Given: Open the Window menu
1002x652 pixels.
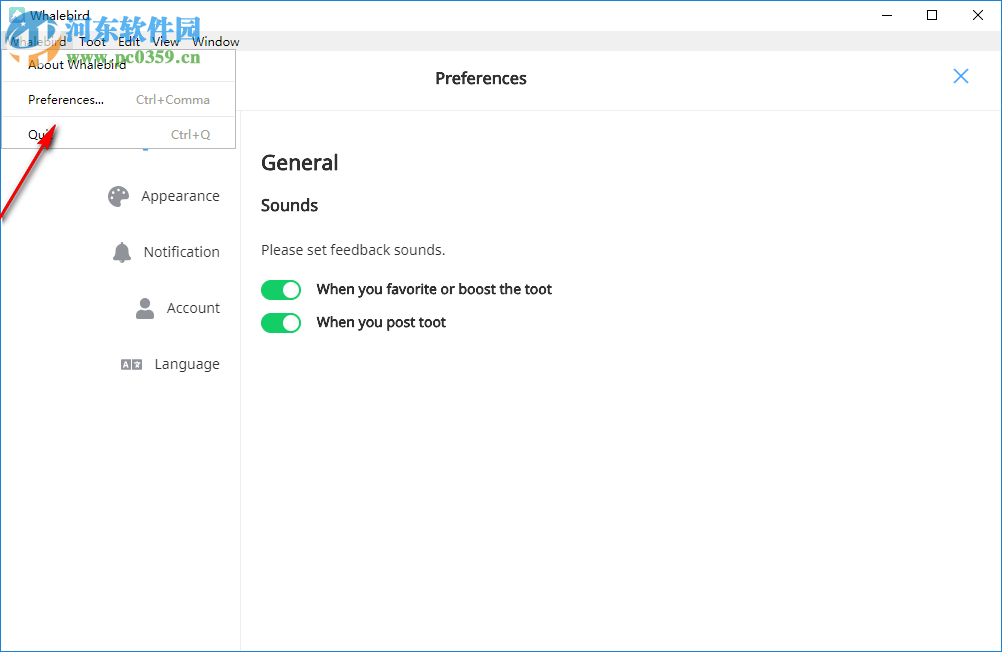Looking at the screenshot, I should click(216, 42).
